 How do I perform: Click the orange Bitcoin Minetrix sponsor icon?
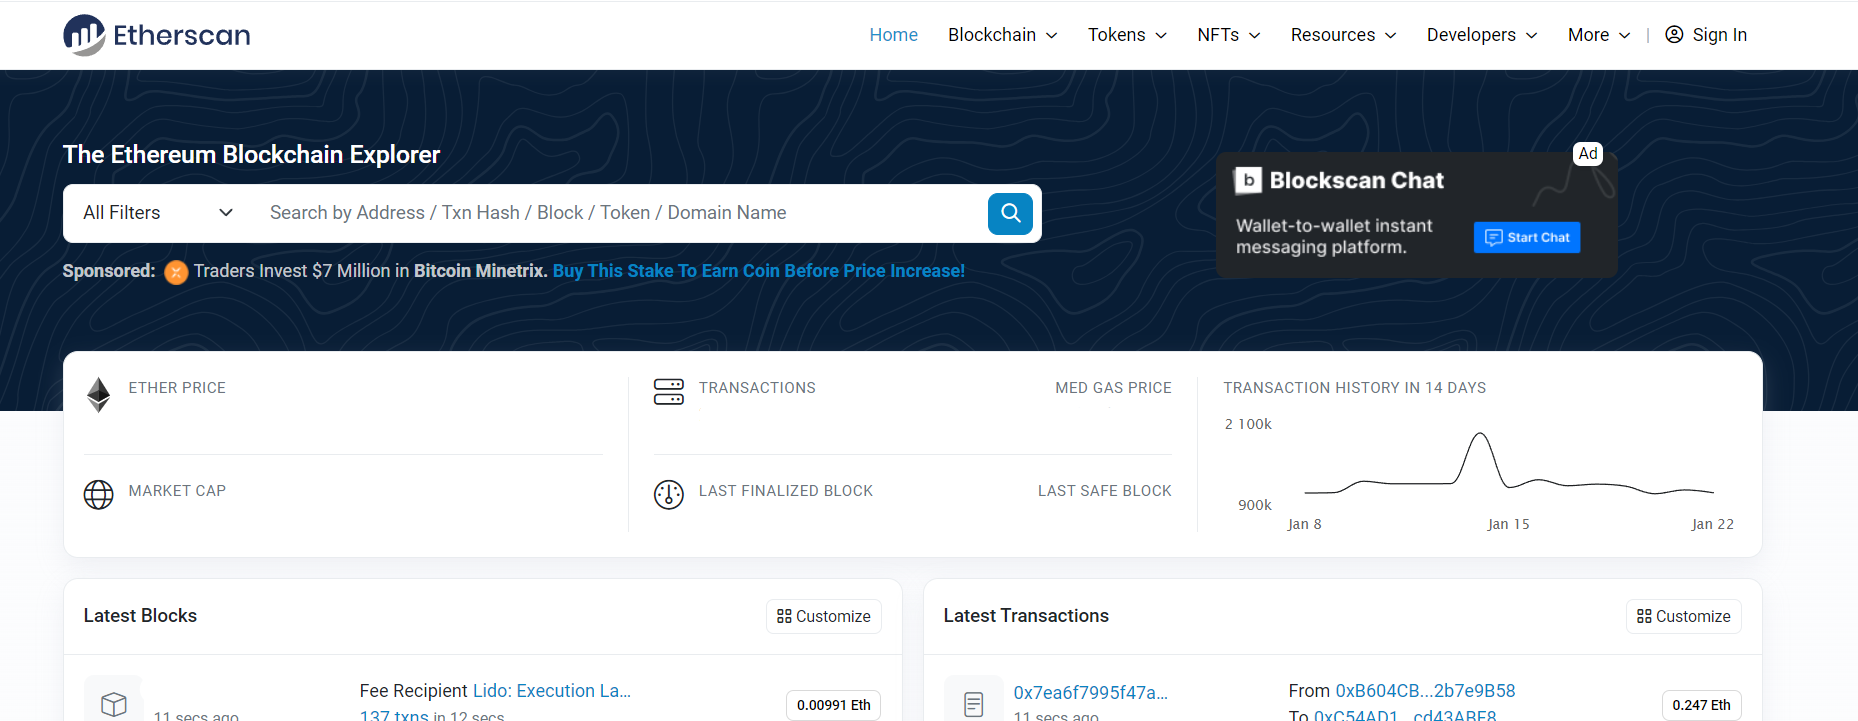[176, 272]
